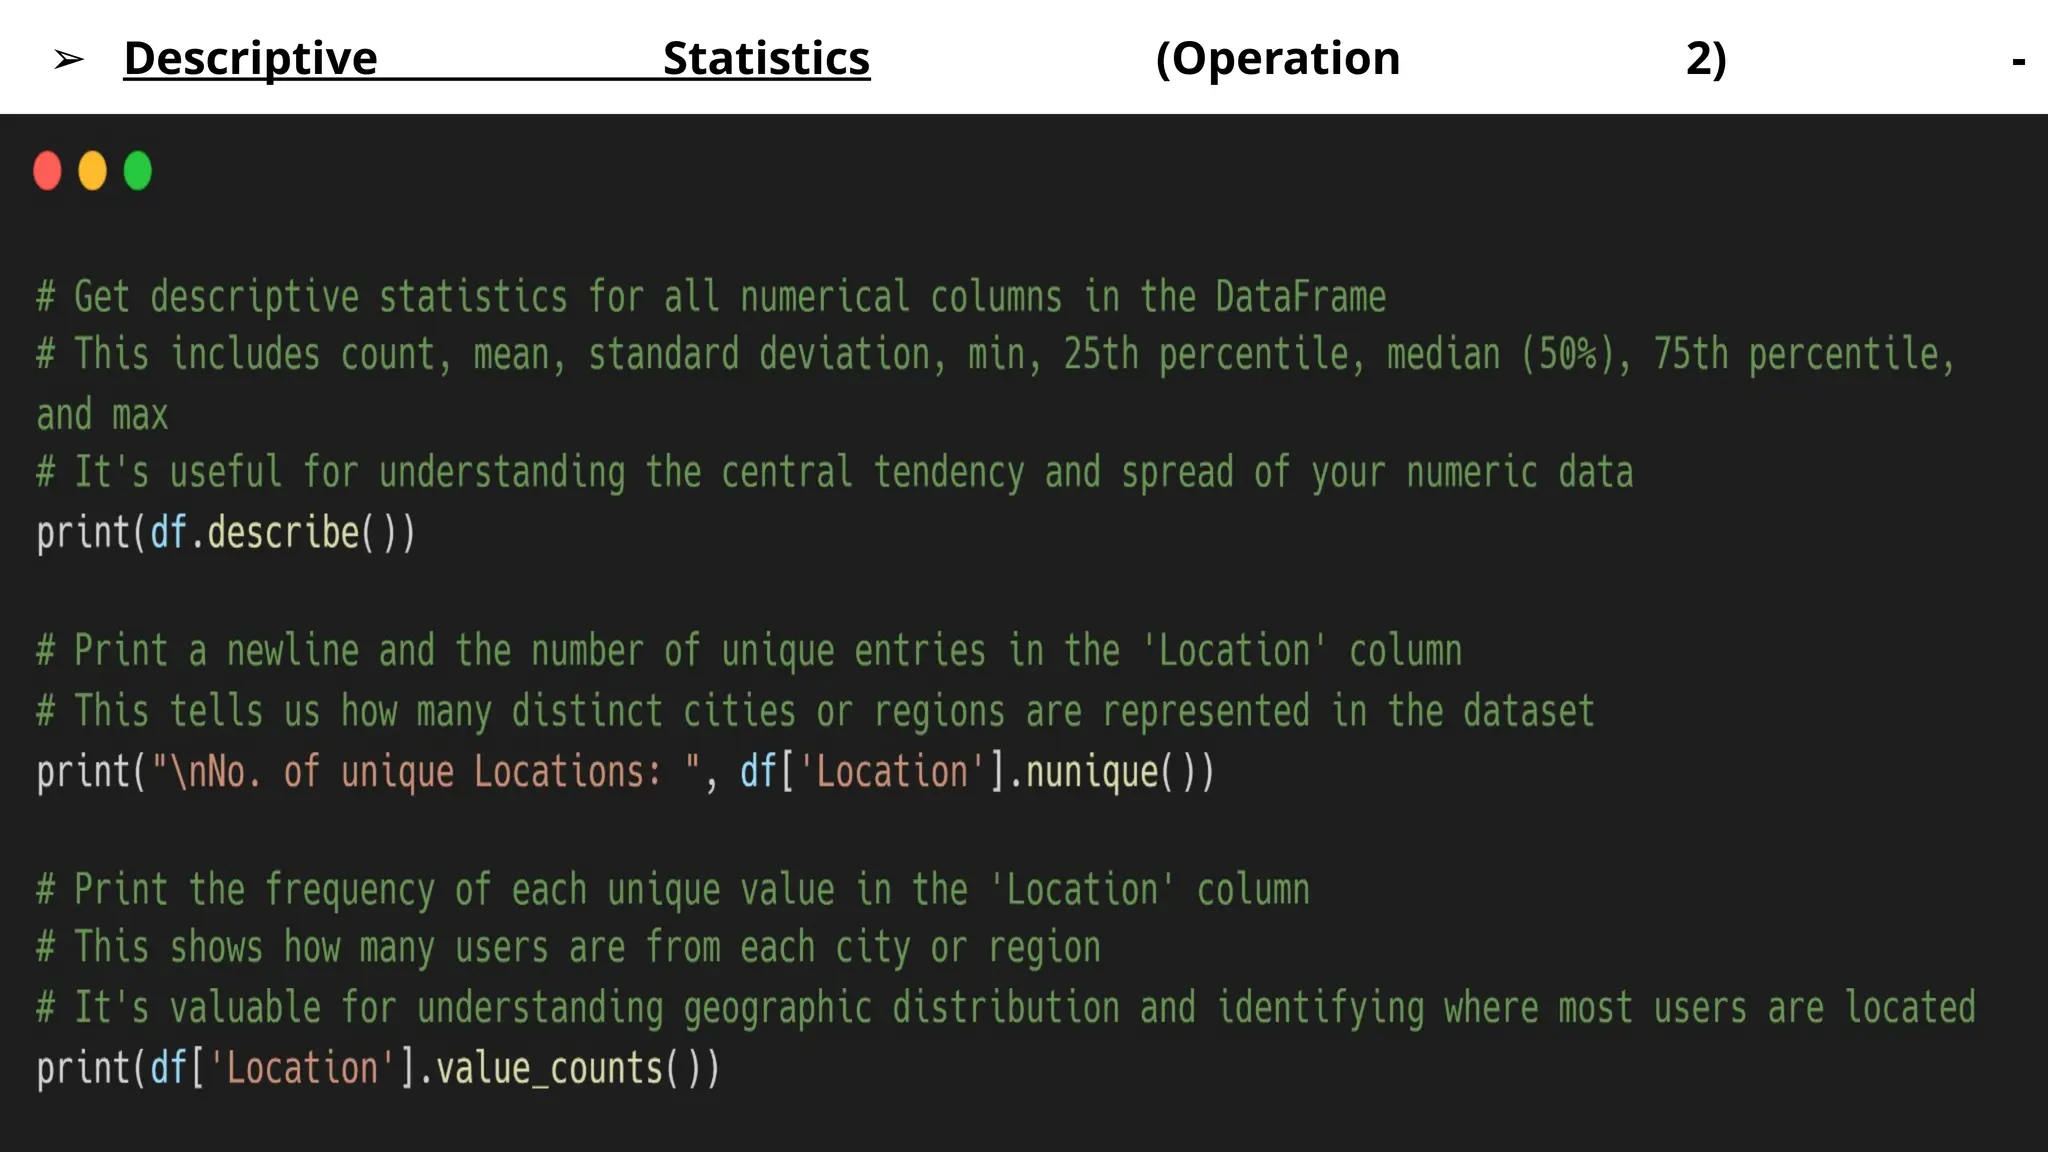The height and width of the screenshot is (1152, 2048).
Task: Click comment 'Print the frequency of each unique value'
Action: tap(672, 889)
